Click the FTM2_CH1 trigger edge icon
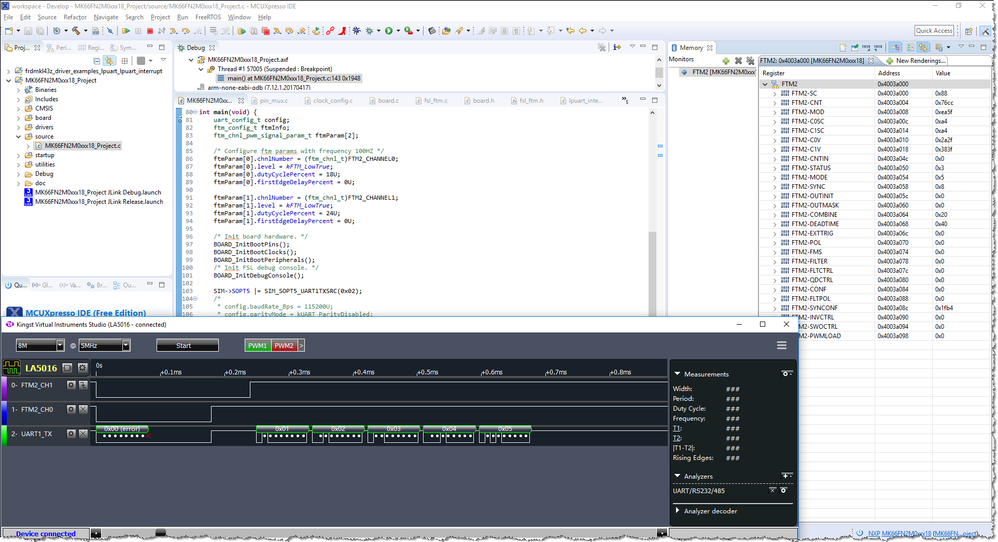The image size is (998, 542). 82,383
